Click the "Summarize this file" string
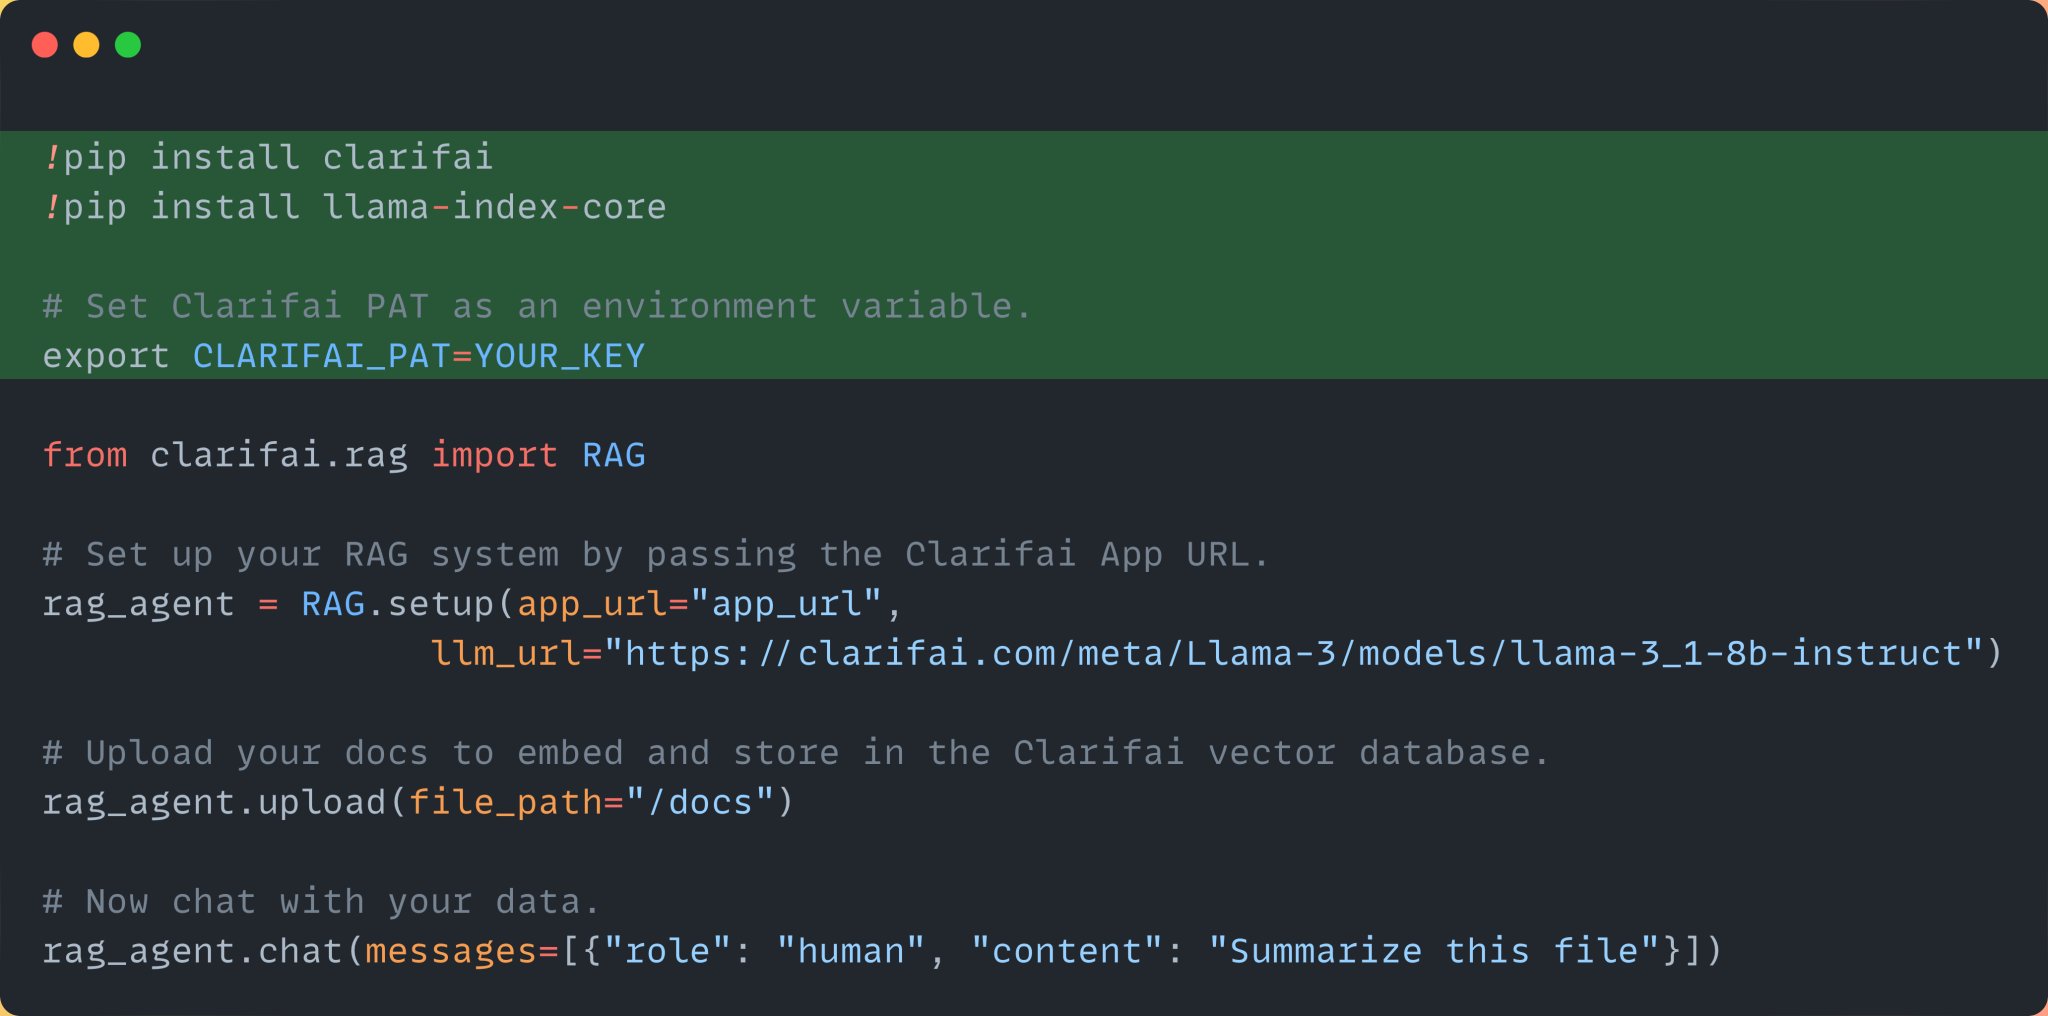Viewport: 2048px width, 1016px height. click(x=1435, y=950)
